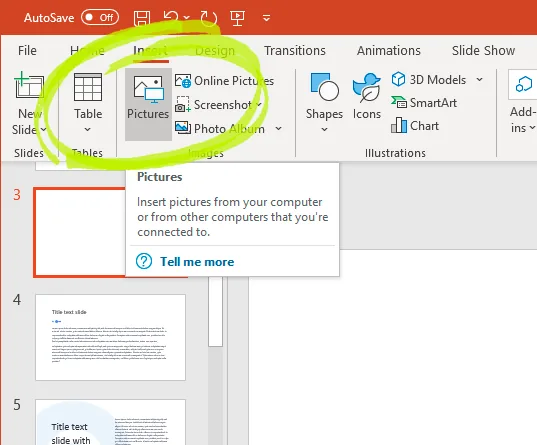Click the SmartArt icon

[399, 102]
